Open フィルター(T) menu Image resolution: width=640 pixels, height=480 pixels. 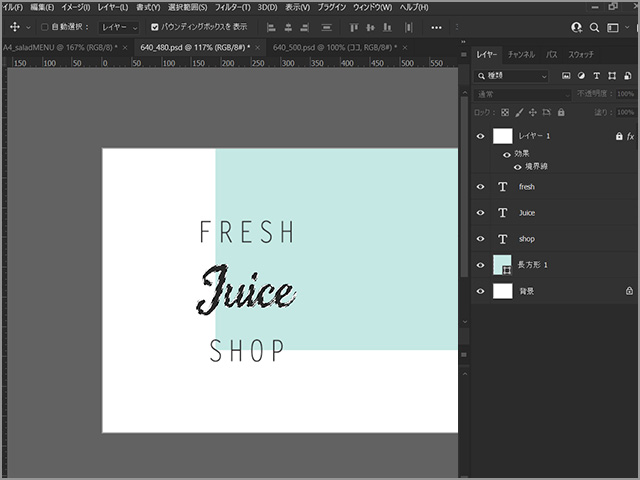(x=233, y=7)
